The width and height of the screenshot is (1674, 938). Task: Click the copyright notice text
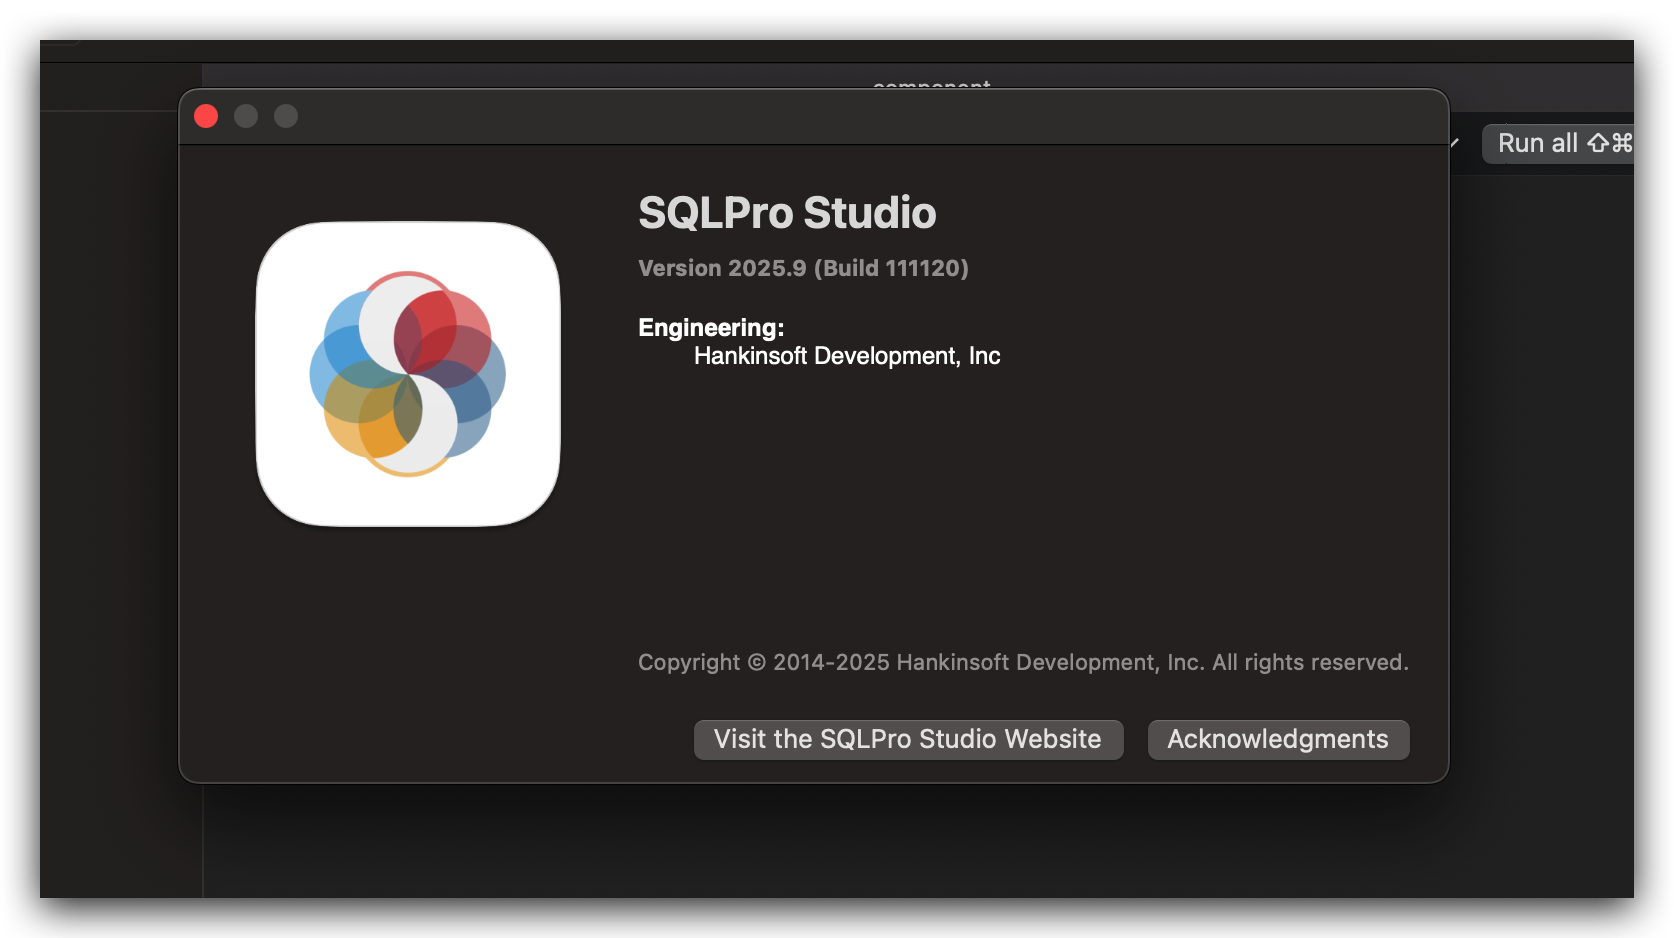point(1022,662)
